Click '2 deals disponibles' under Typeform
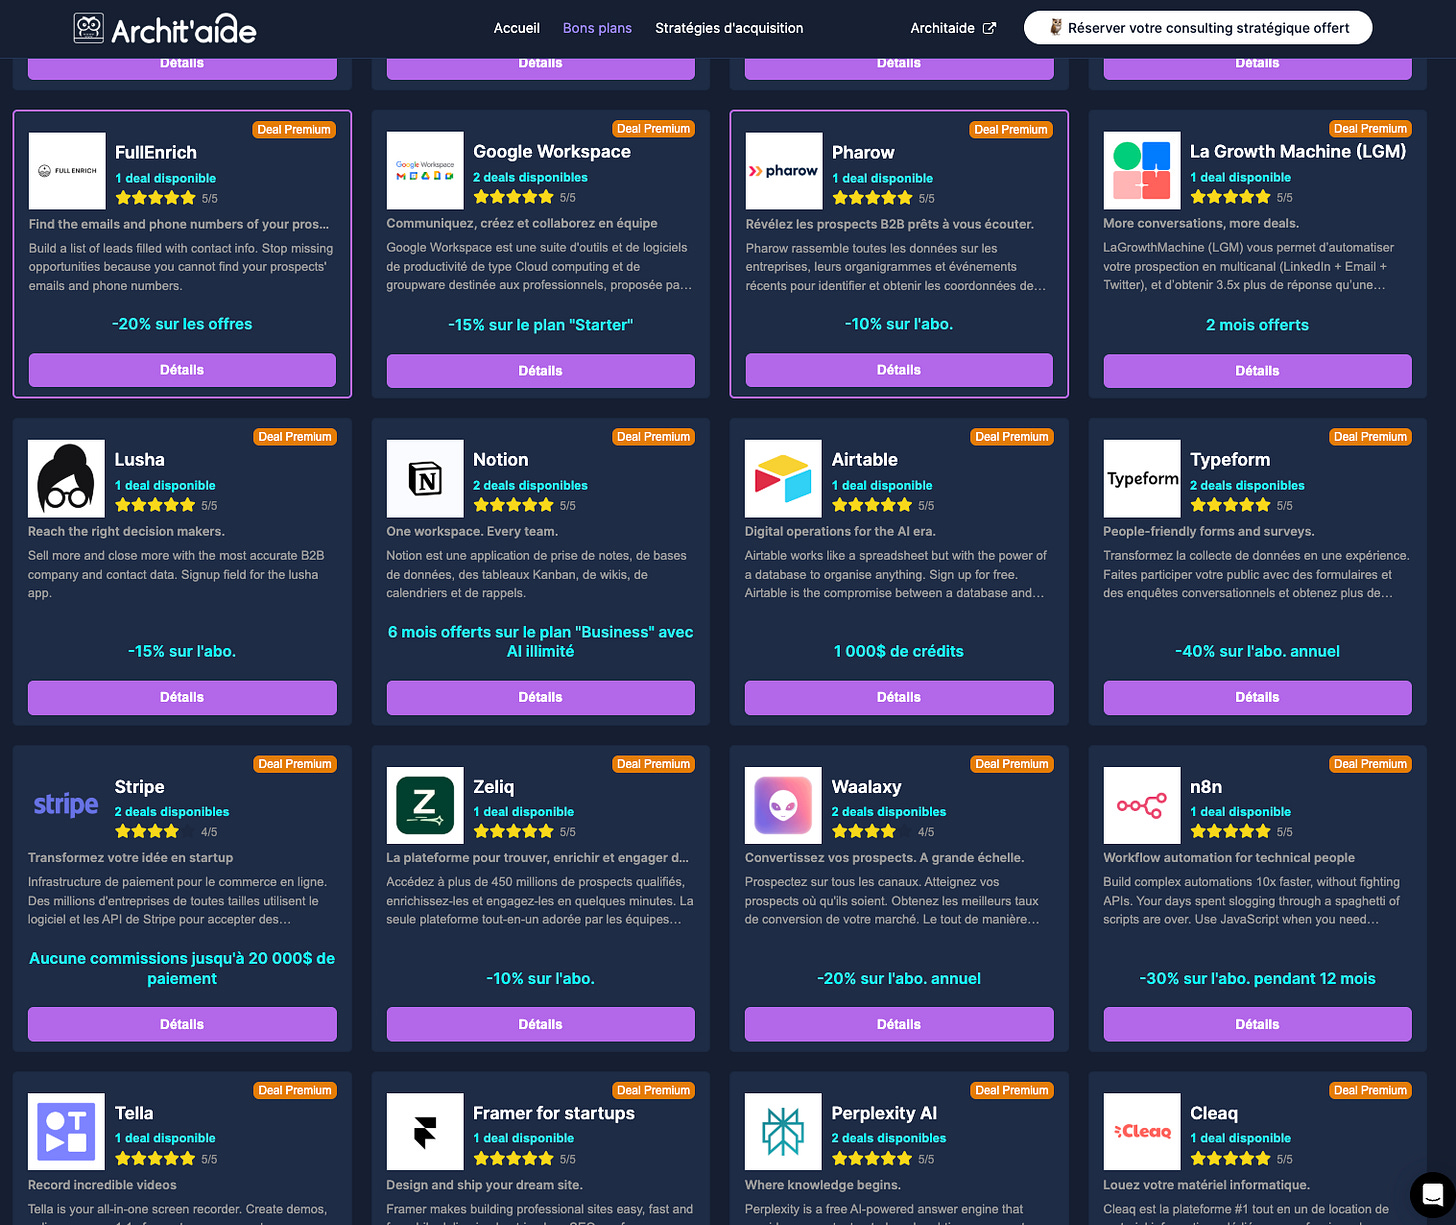 [x=1247, y=485]
